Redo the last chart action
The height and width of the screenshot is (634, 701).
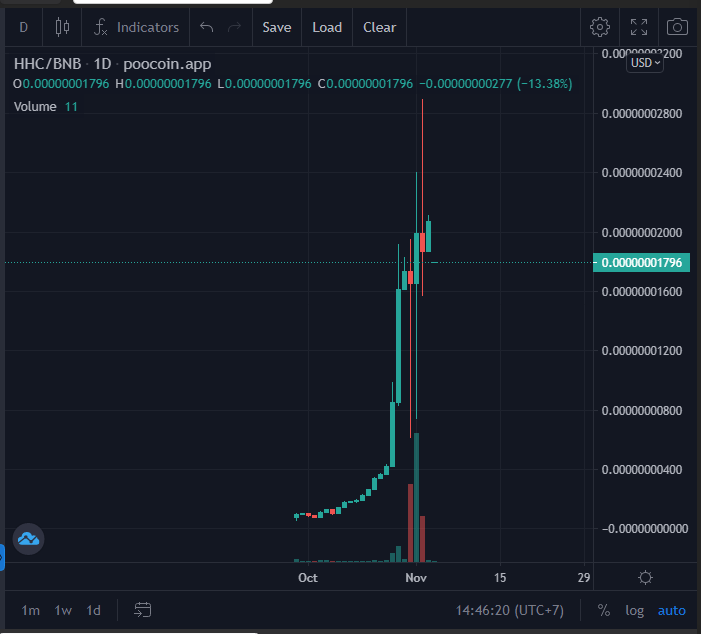234,27
